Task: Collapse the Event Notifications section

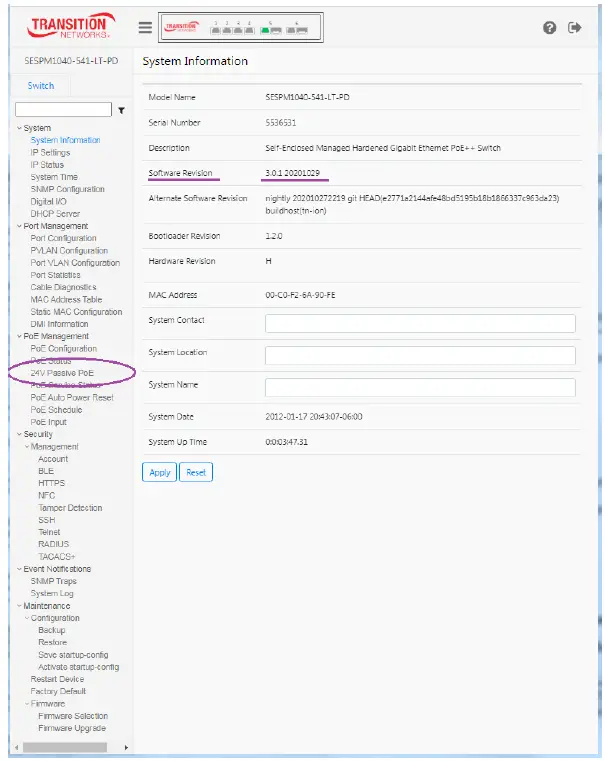Action: [19, 569]
